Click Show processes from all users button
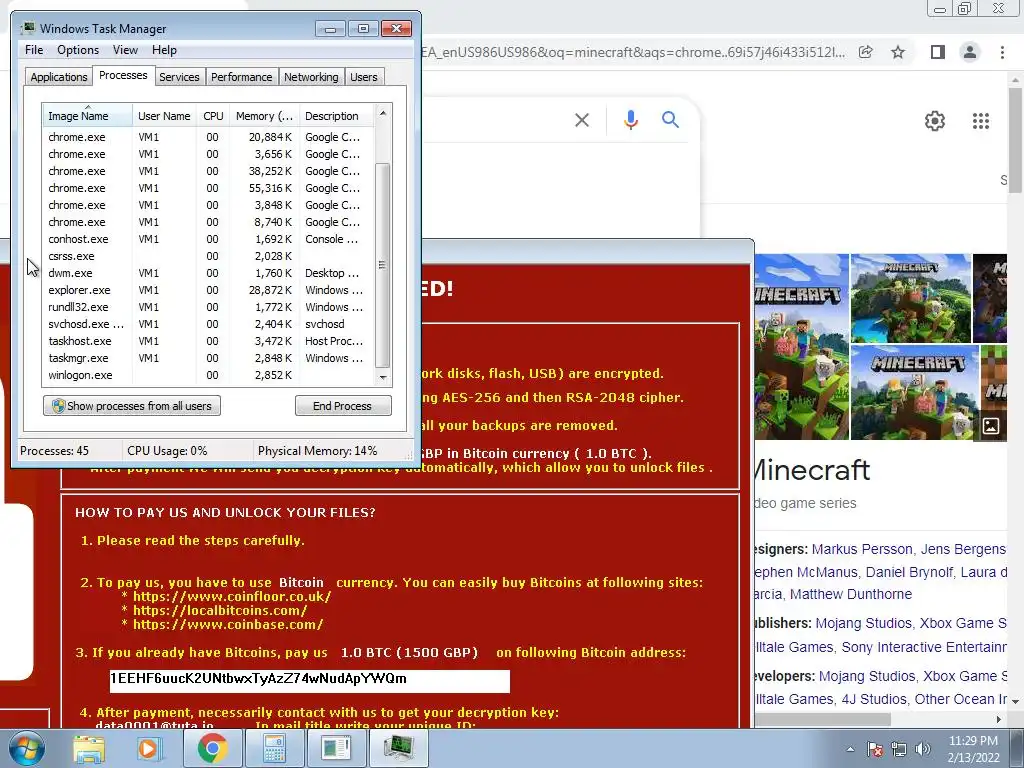This screenshot has height=768, width=1024. pos(132,406)
